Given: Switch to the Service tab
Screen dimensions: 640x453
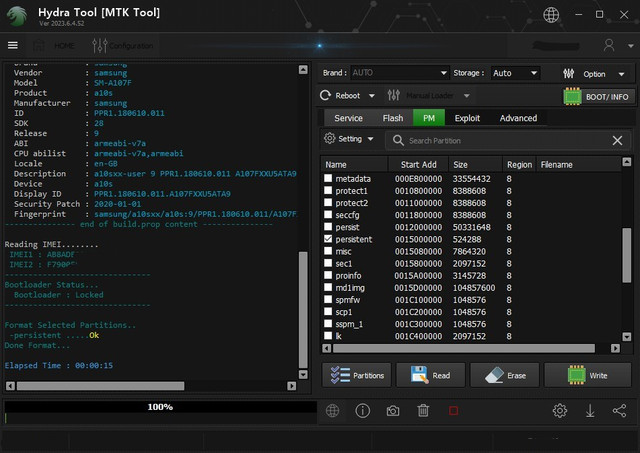Looking at the screenshot, I should pos(348,118).
